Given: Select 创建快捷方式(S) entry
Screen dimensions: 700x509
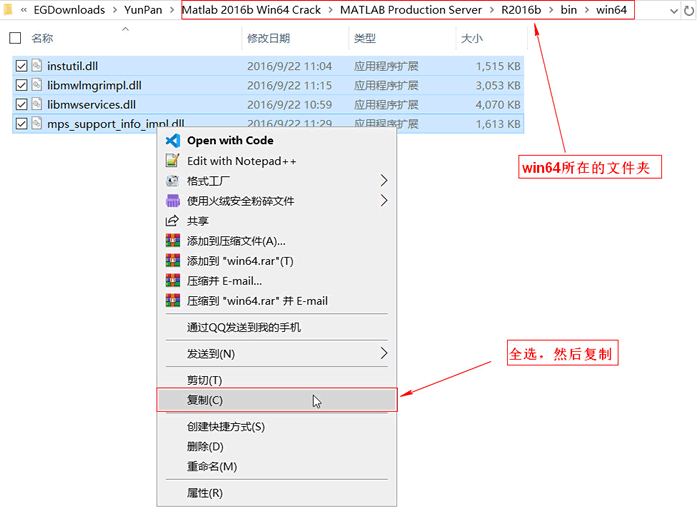Looking at the screenshot, I should [276, 427].
